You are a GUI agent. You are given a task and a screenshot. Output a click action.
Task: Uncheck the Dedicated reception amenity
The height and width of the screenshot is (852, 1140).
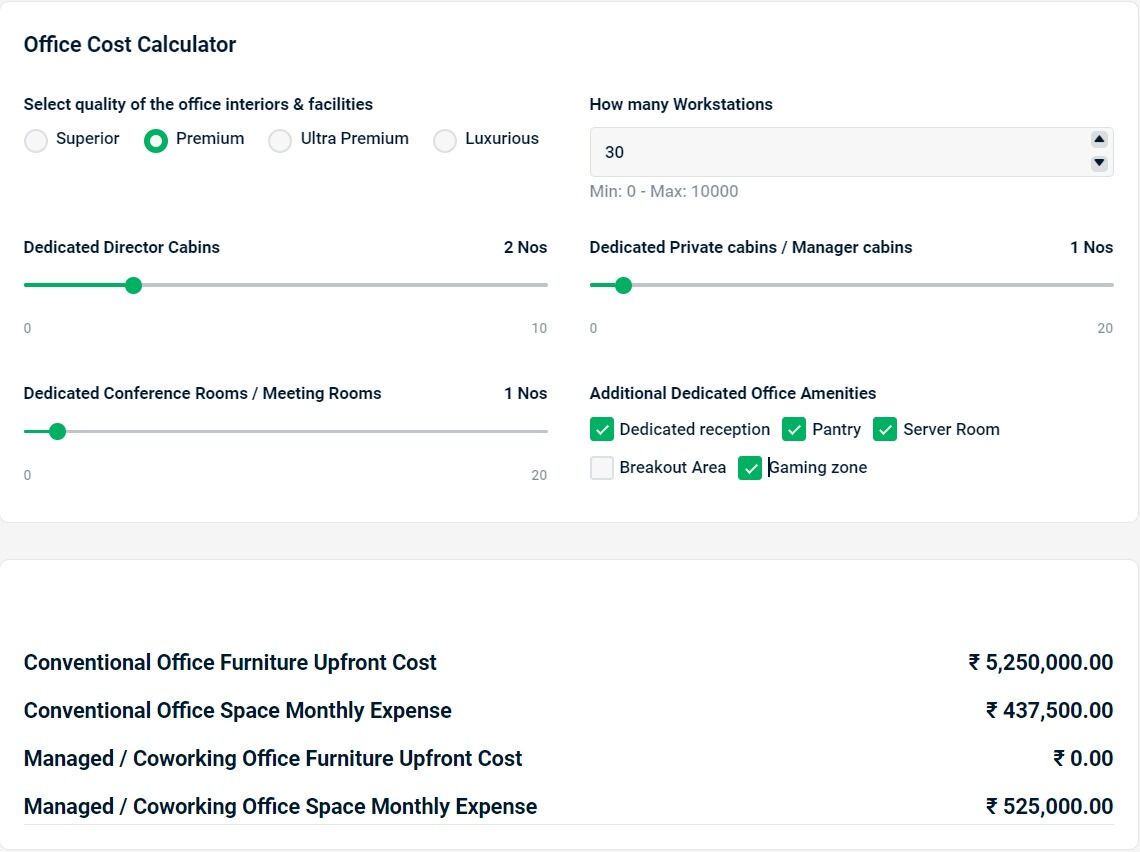(x=602, y=429)
